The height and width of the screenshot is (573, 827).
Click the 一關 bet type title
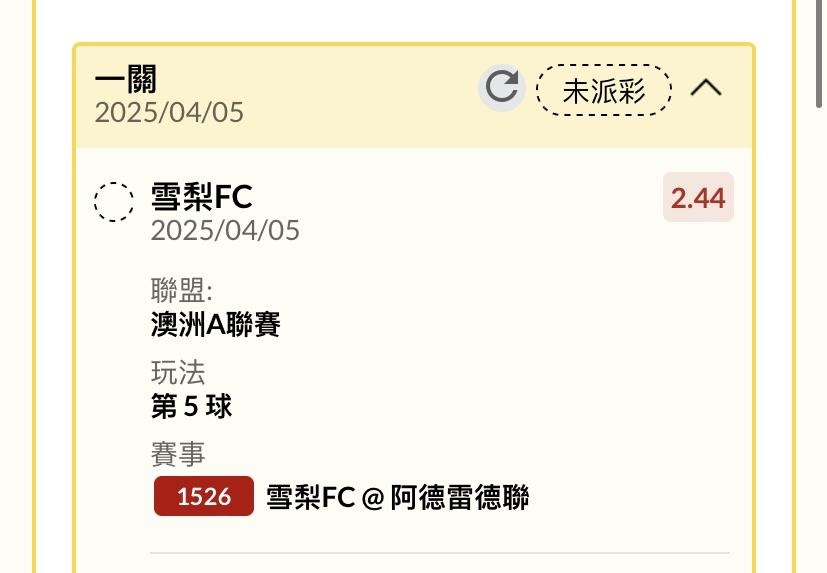(x=126, y=79)
